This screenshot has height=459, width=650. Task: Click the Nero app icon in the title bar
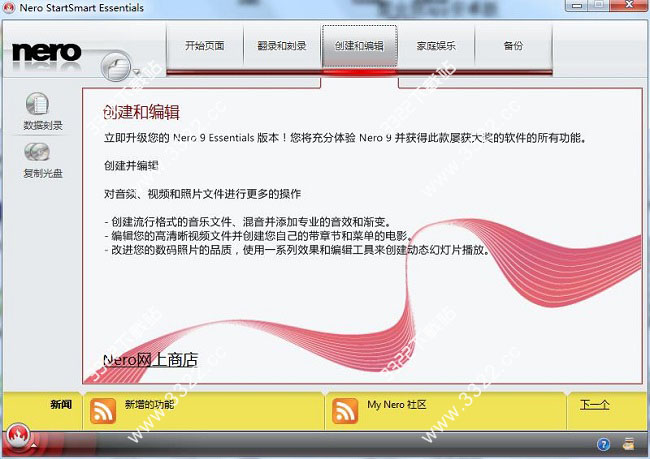tap(9, 7)
